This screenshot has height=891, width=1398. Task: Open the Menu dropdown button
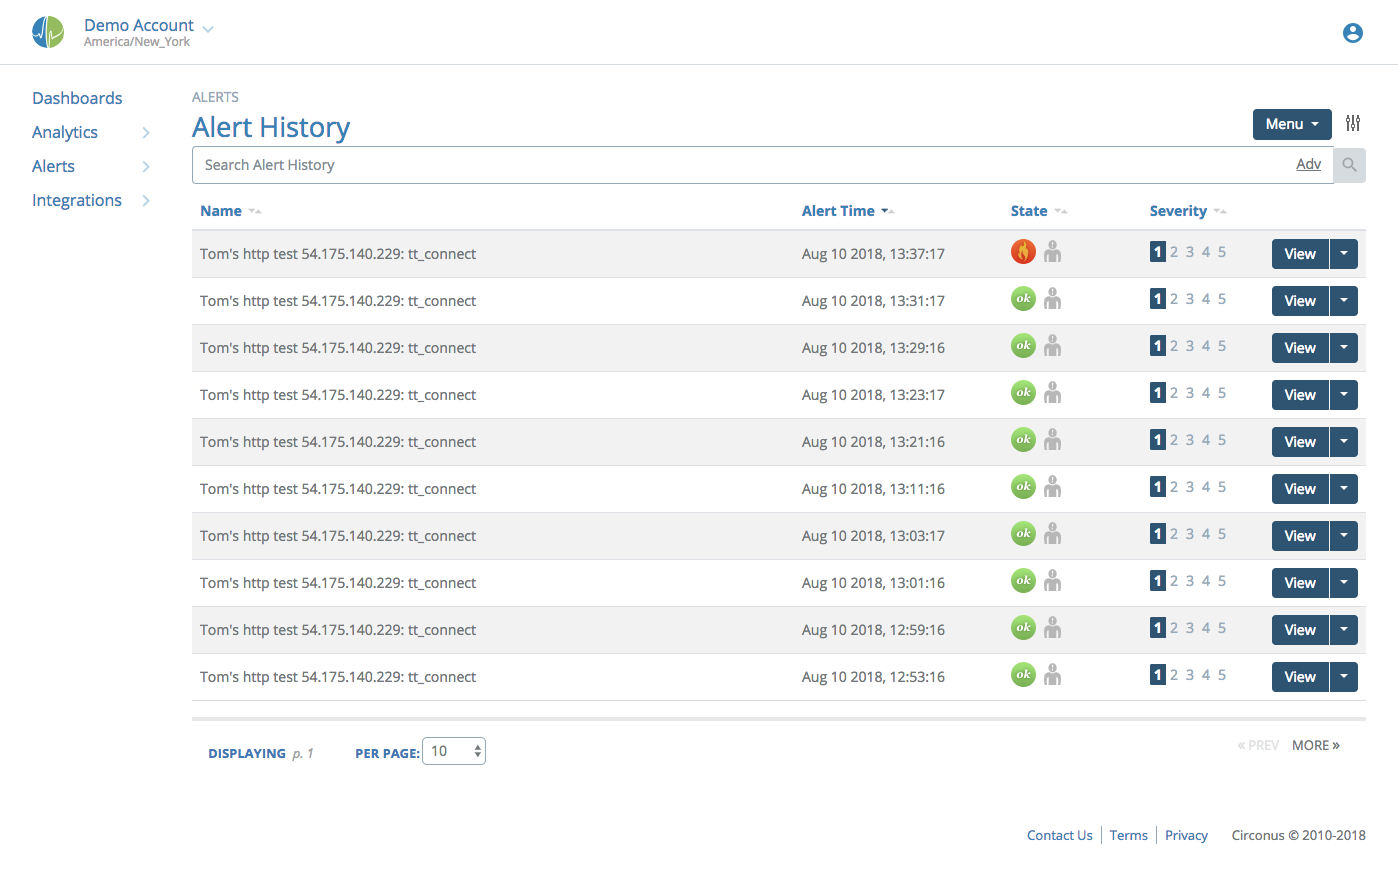point(1291,124)
